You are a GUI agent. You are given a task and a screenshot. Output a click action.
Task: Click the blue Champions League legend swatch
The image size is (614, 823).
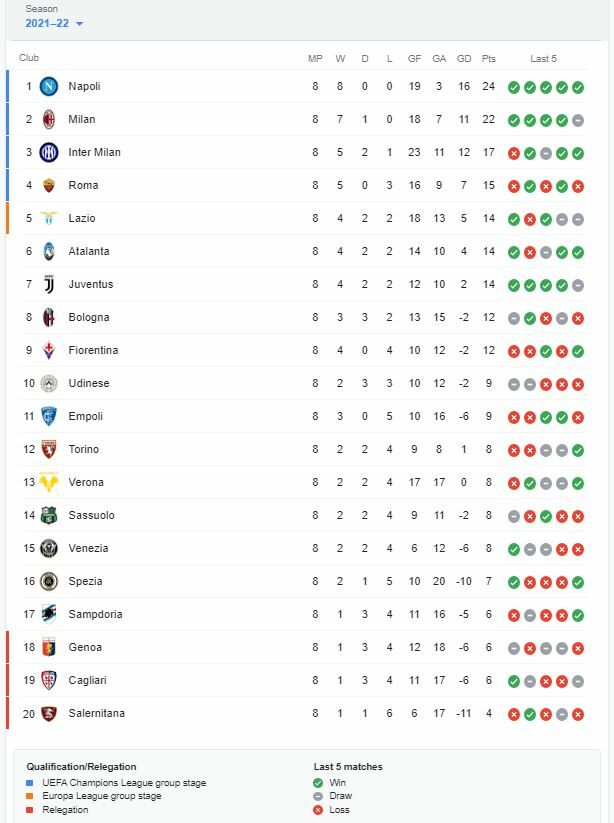point(30,783)
